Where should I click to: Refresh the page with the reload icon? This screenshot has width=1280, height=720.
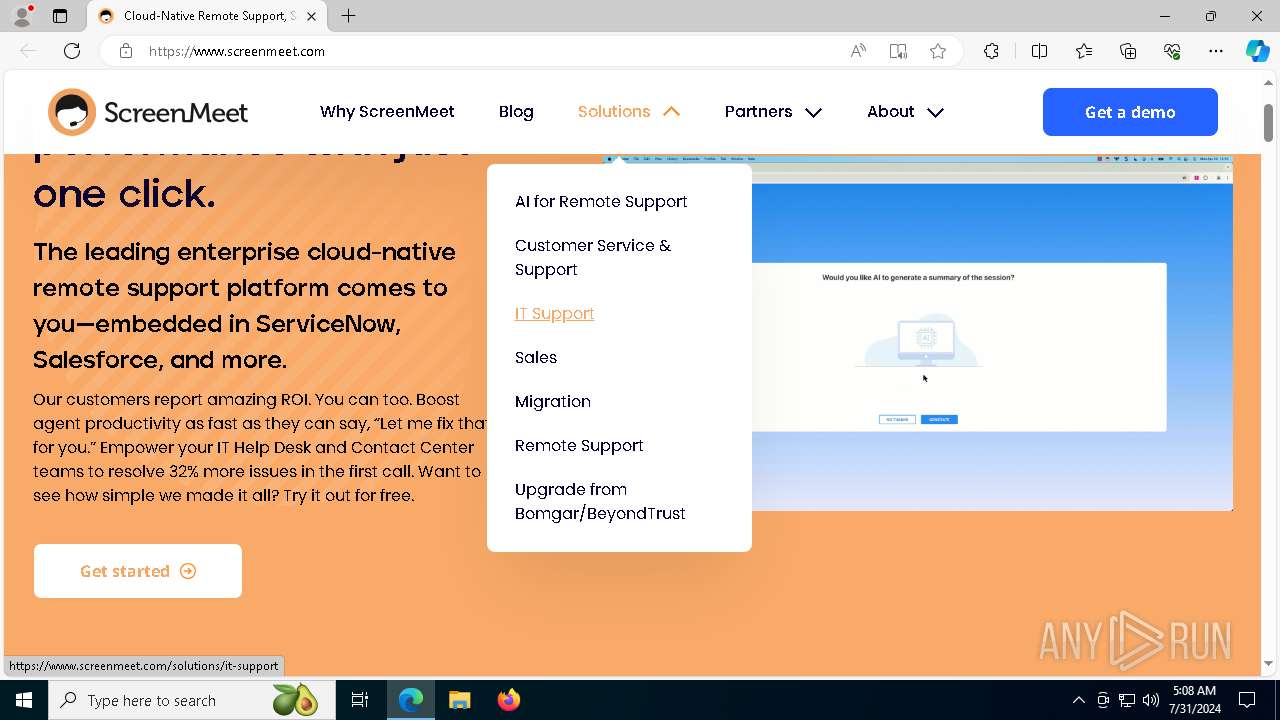coord(72,51)
